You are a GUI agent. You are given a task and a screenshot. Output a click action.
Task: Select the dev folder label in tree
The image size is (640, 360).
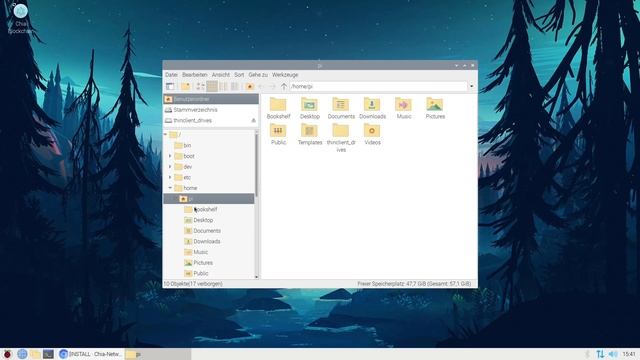[x=188, y=167]
